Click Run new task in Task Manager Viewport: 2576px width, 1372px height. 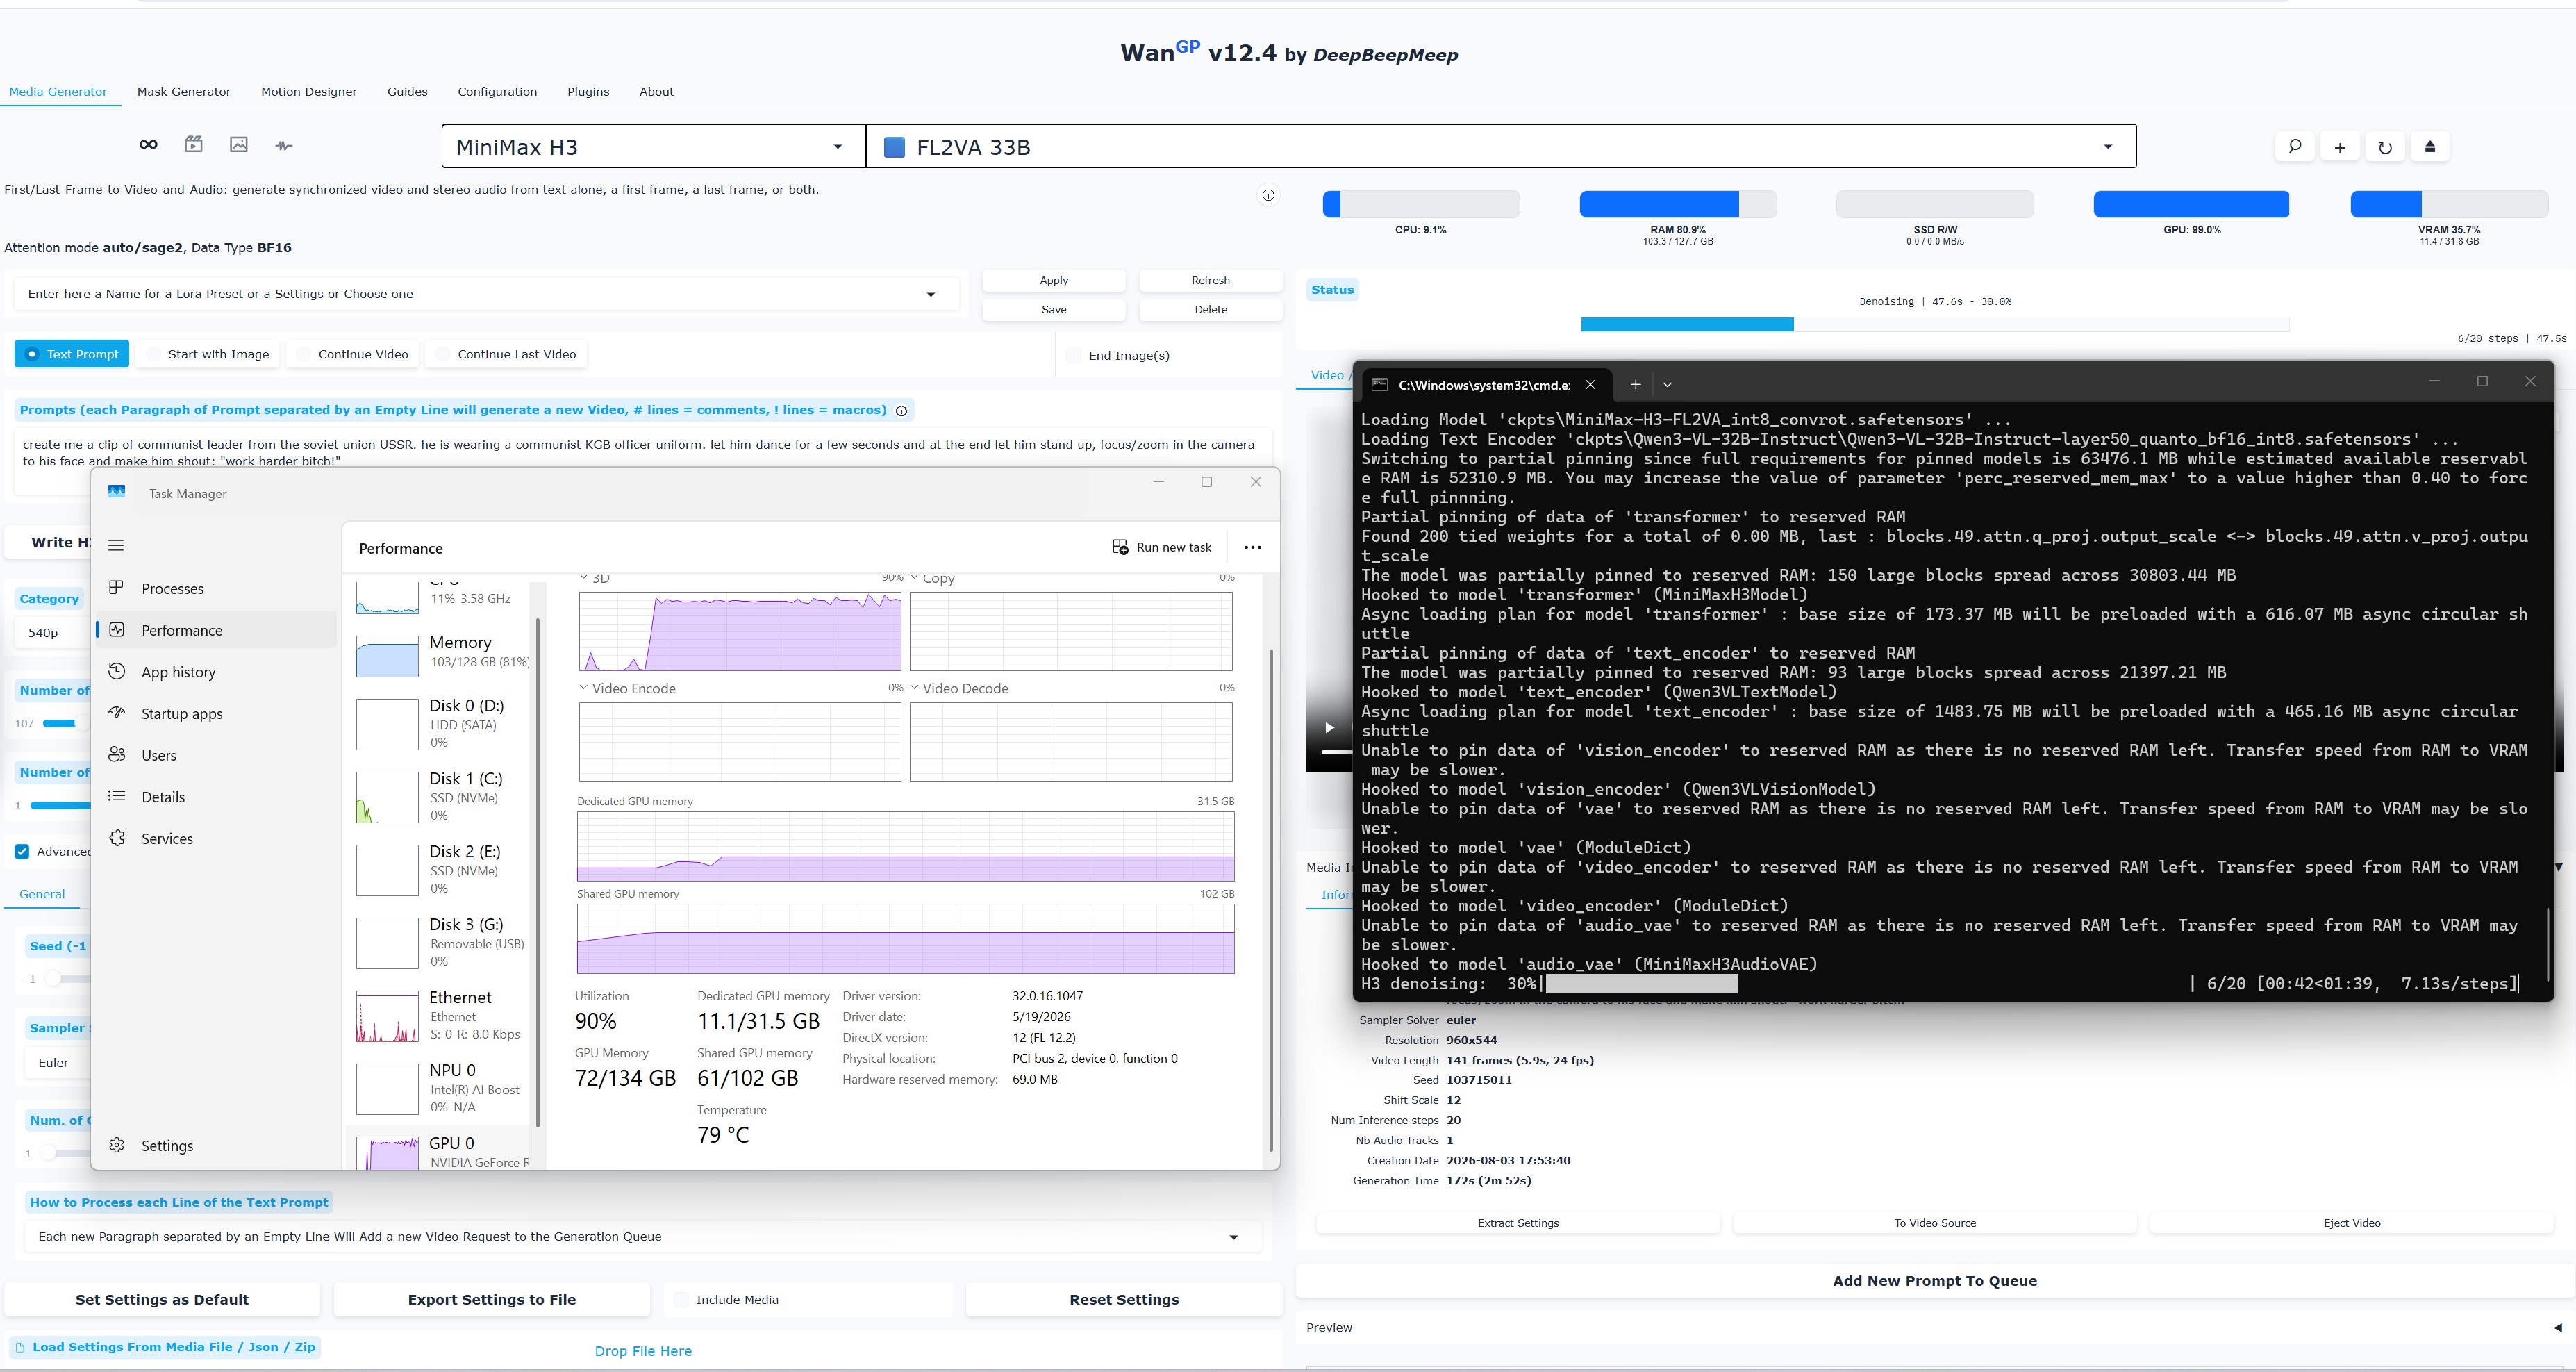point(1162,547)
